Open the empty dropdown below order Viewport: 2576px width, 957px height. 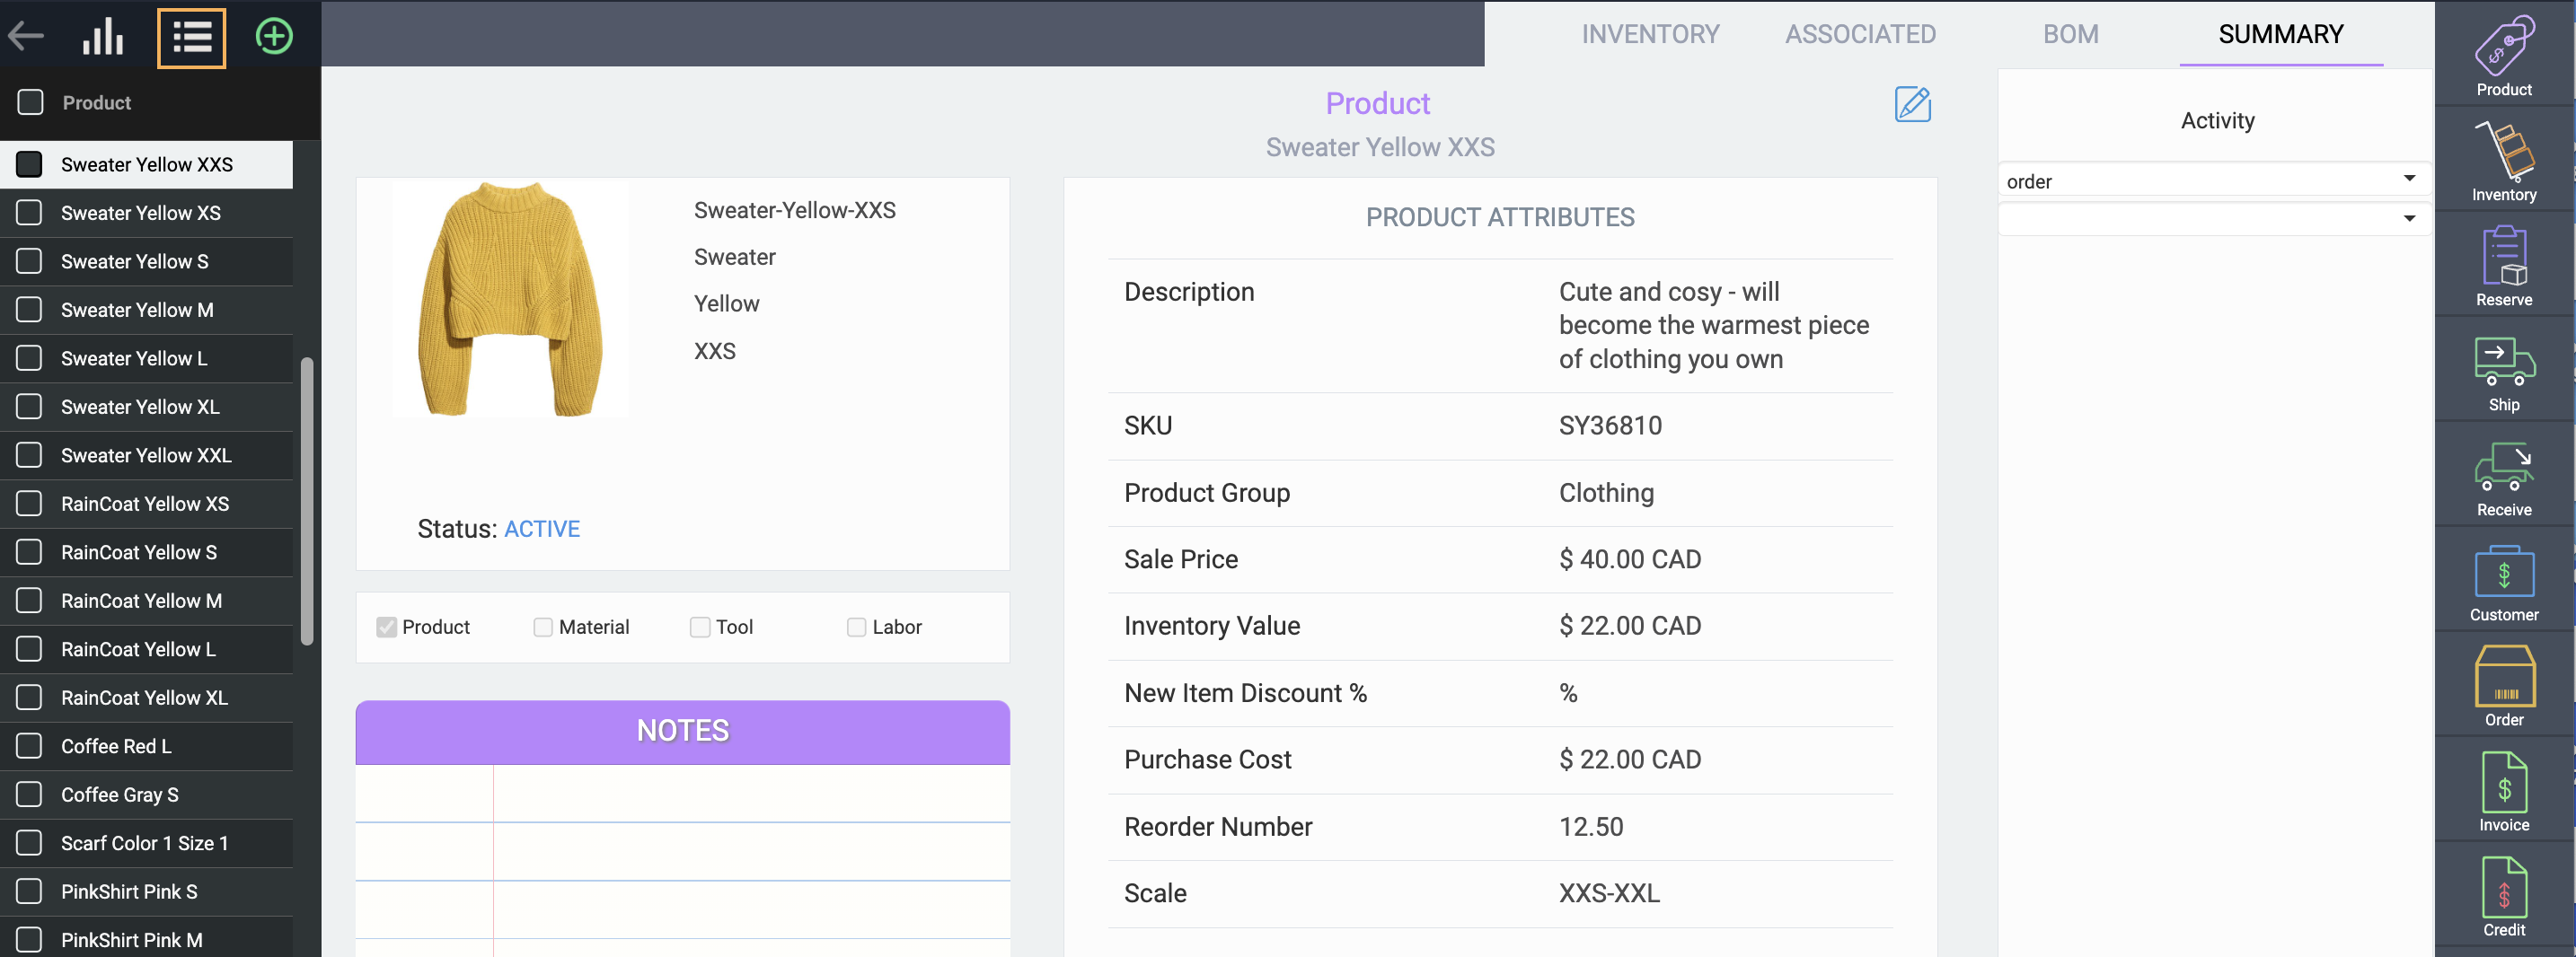2409,219
